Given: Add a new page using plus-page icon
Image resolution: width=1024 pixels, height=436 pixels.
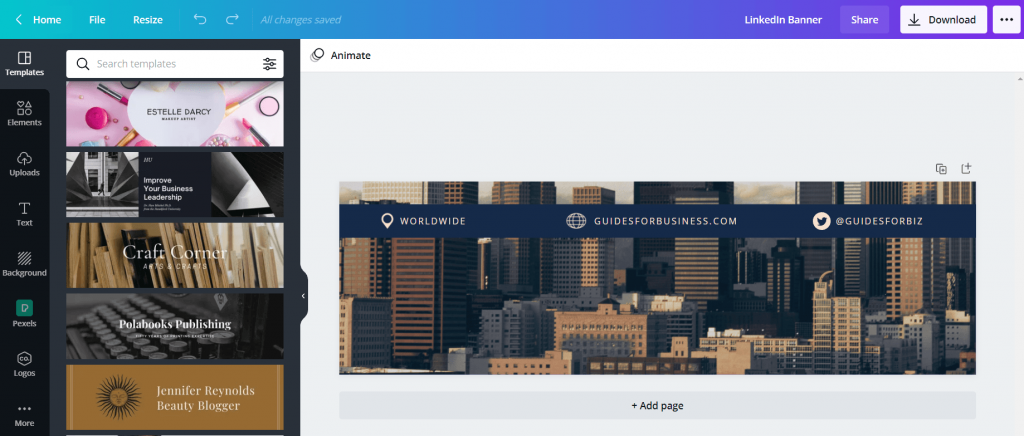Looking at the screenshot, I should click(x=966, y=169).
